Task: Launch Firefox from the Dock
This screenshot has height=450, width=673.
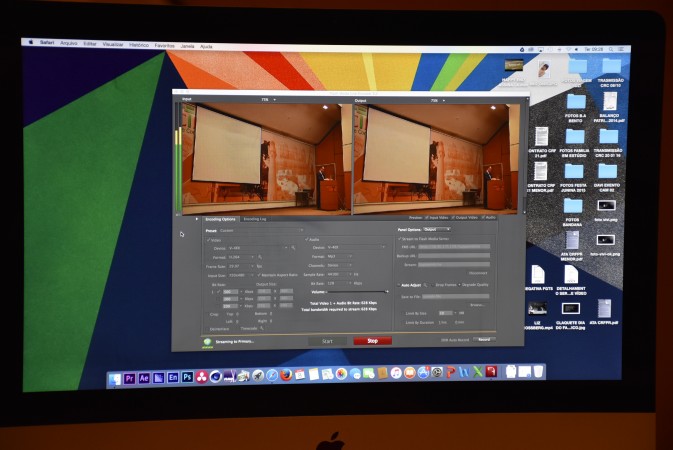Action: click(x=286, y=375)
